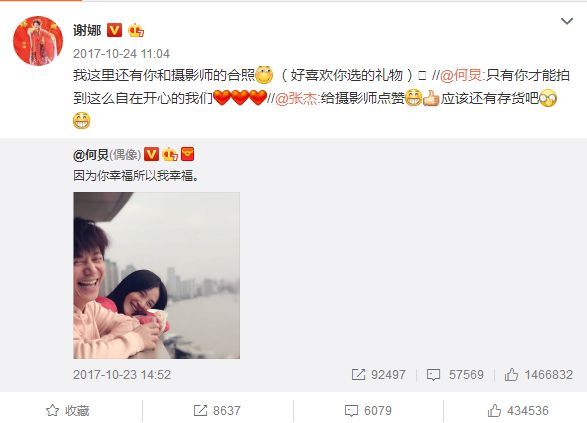
Task: Click the red envelope icon beside @何炅
Action: tap(188, 154)
